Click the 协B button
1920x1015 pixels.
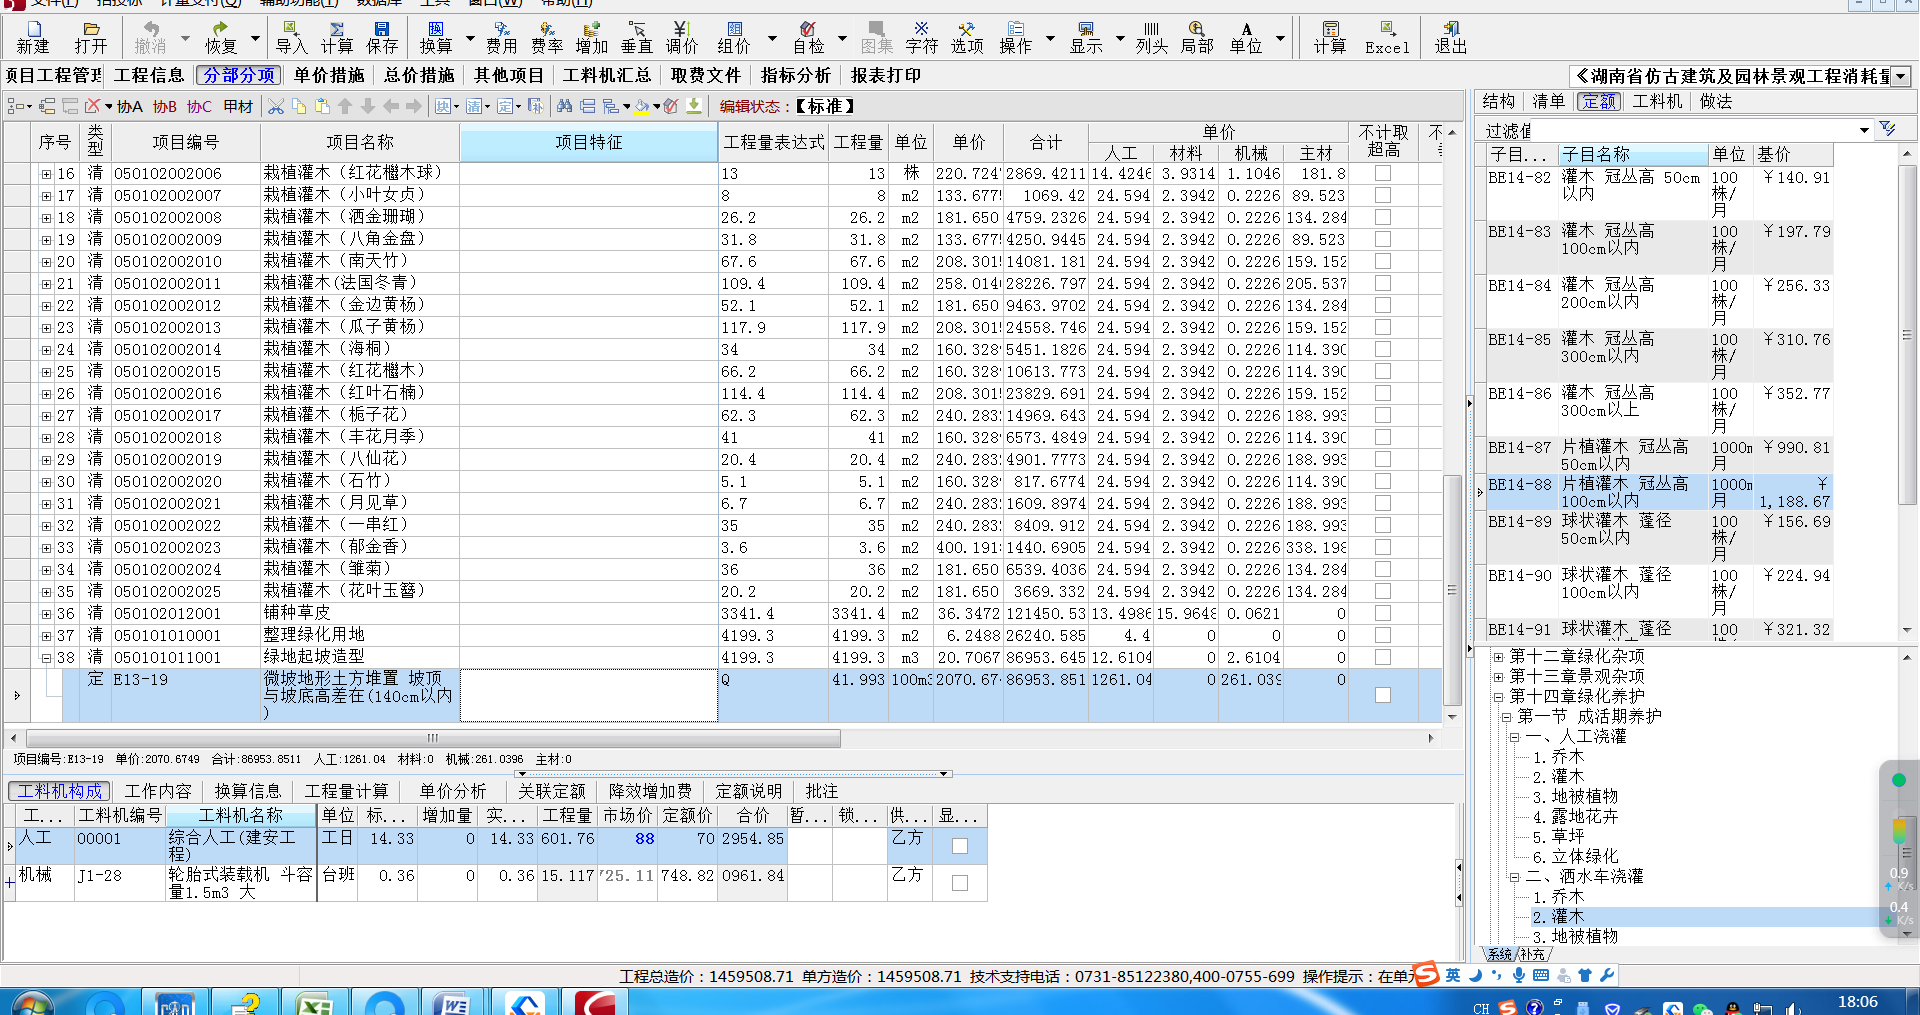click(x=165, y=106)
